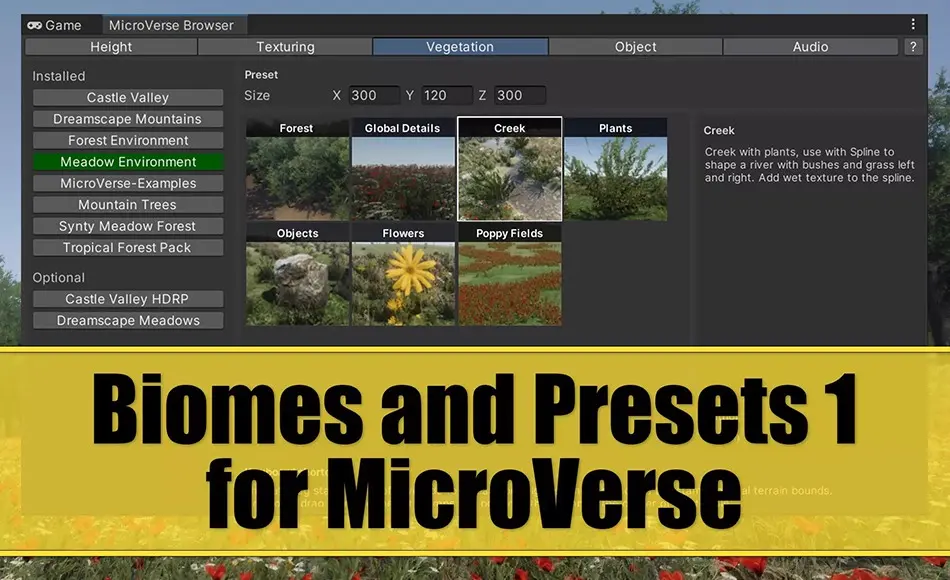950x580 pixels.
Task: Open the Texturing tab
Action: (285, 46)
